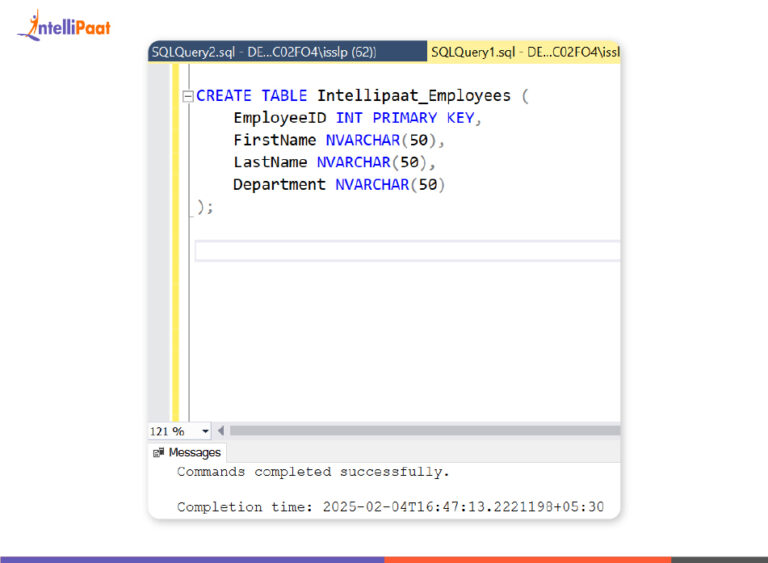Collapse the CREATE TABLE code block

188,96
